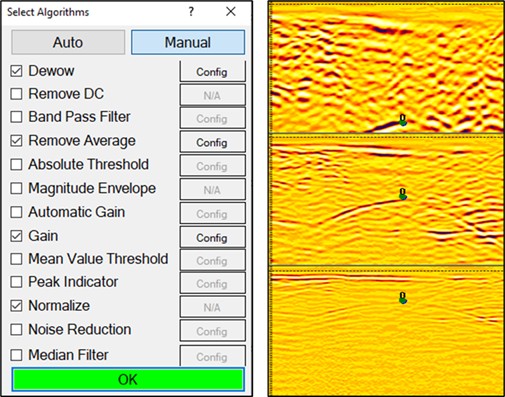505x397 pixels.
Task: Check the Noise Reduction option
Action: (x=16, y=330)
